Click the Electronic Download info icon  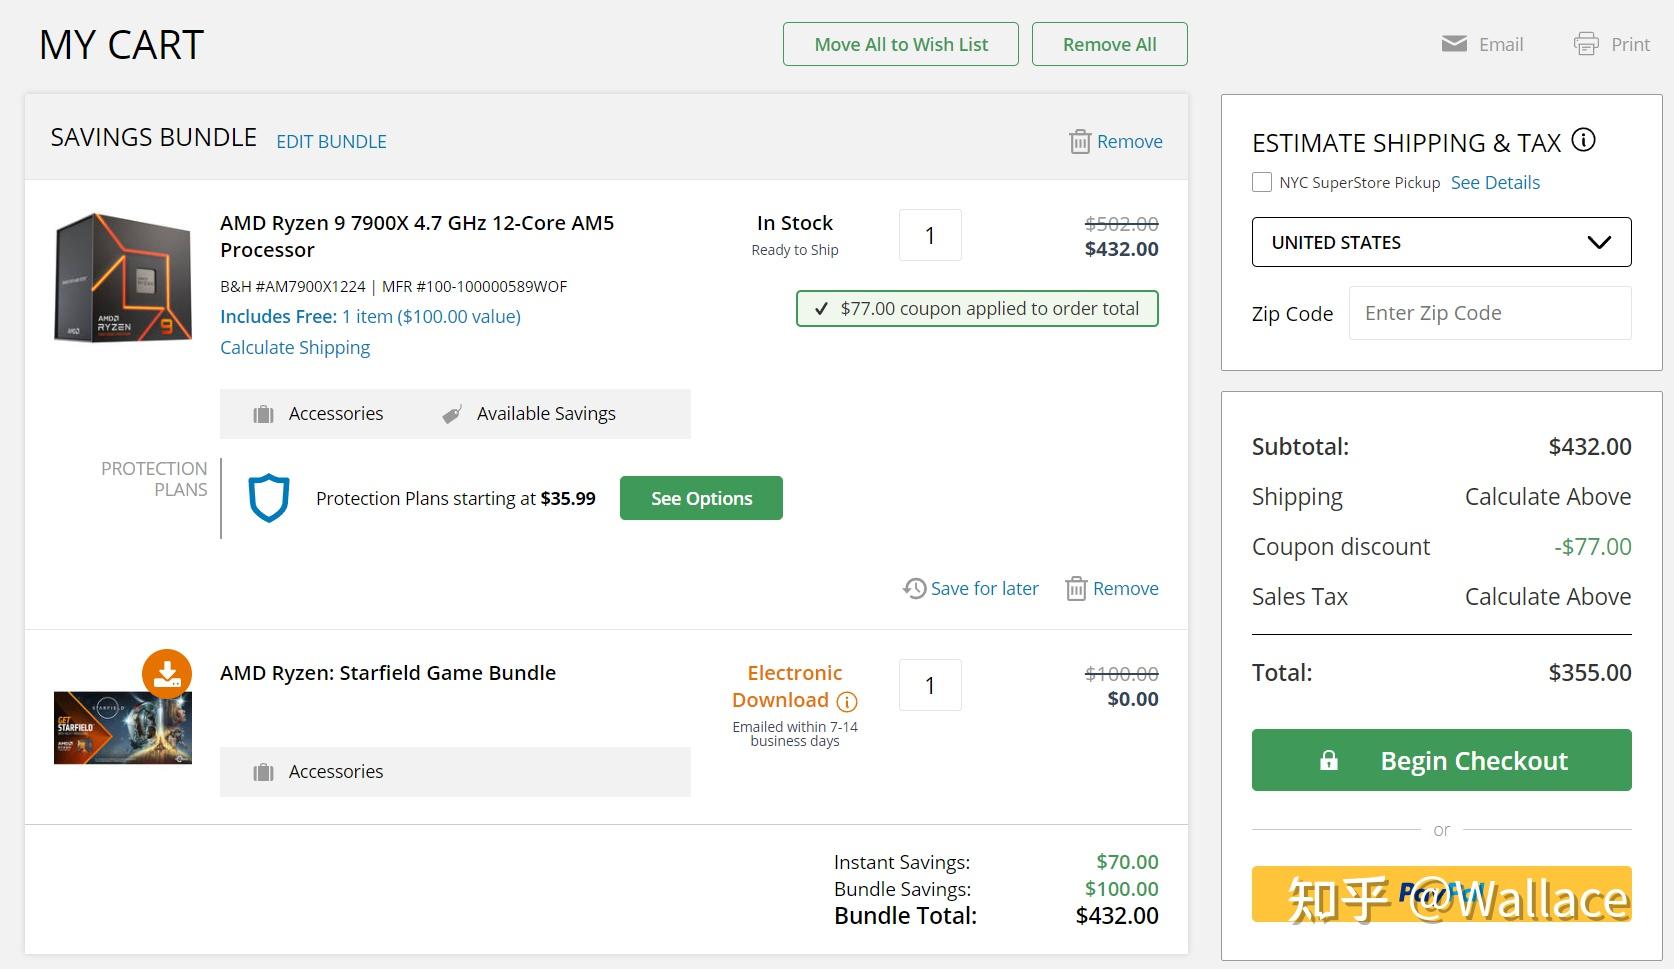click(847, 701)
